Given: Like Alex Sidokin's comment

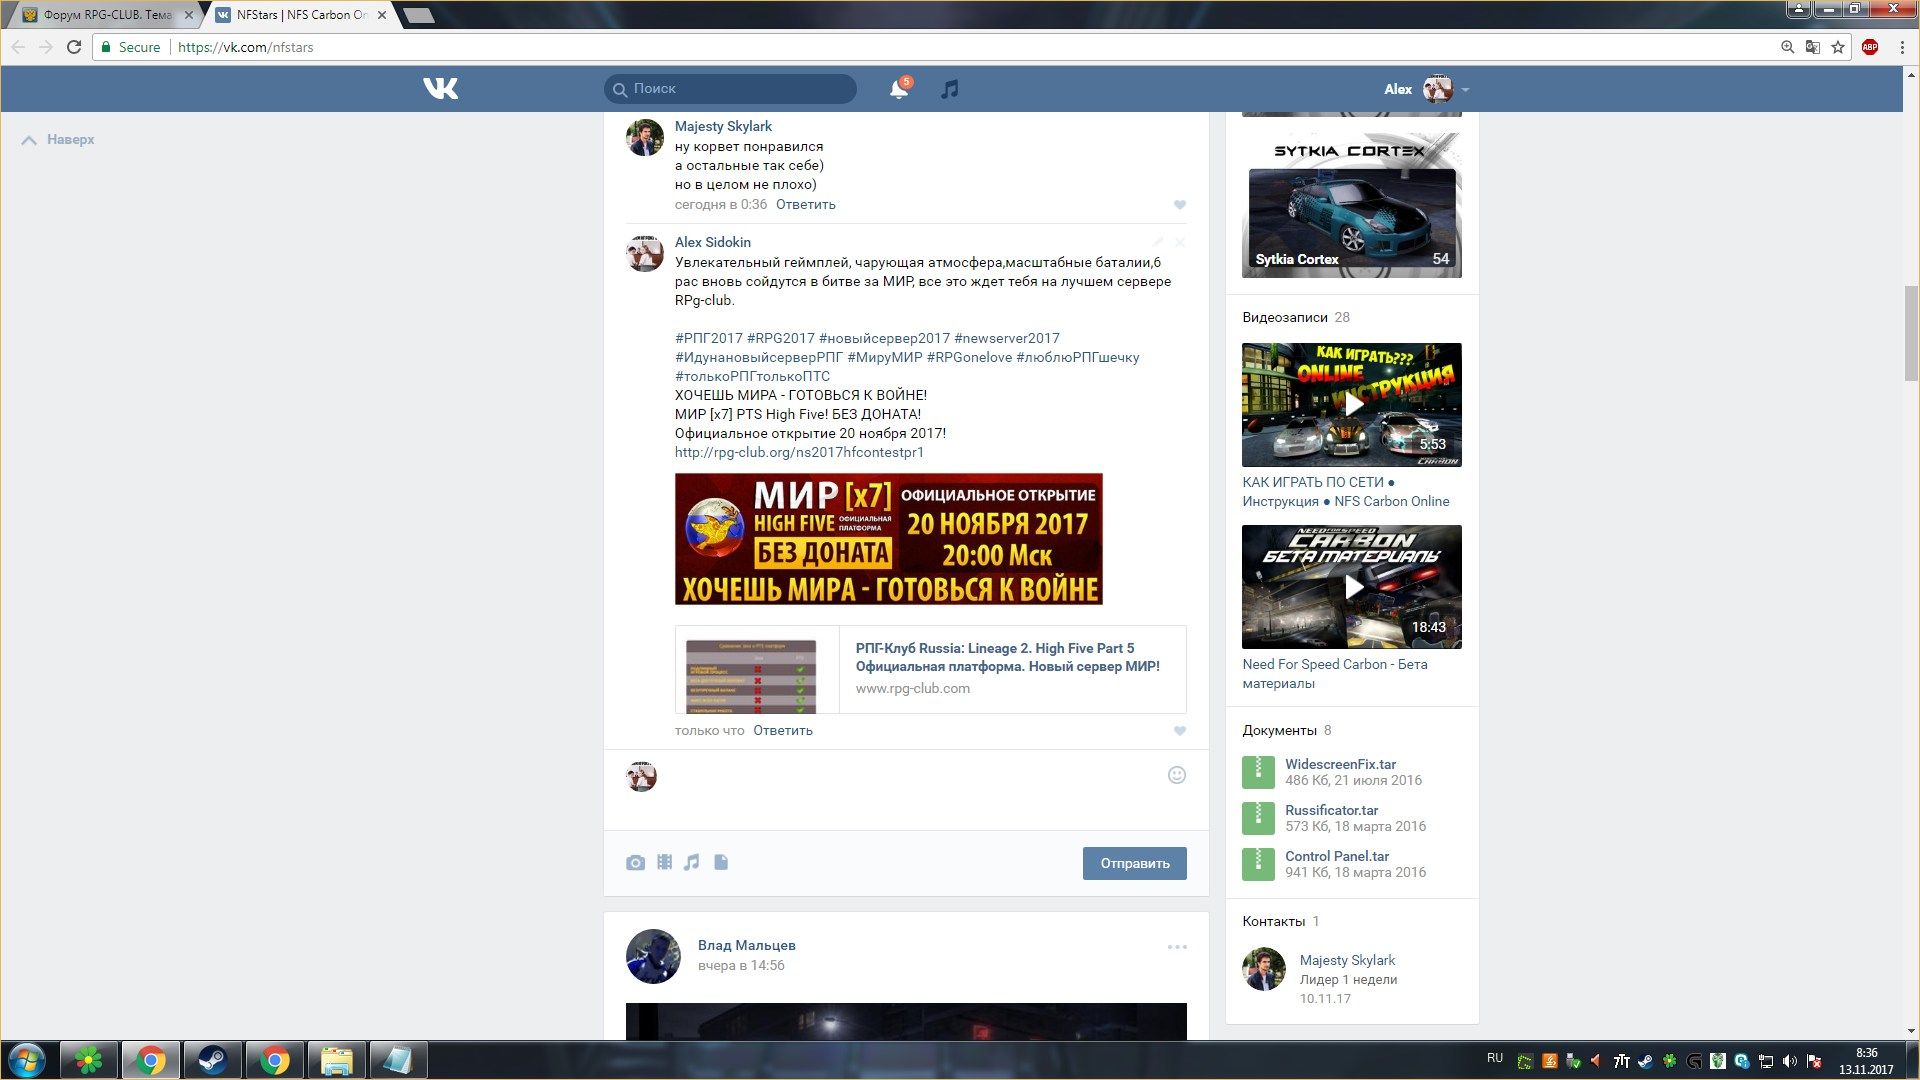Looking at the screenshot, I should pyautogui.click(x=1180, y=731).
